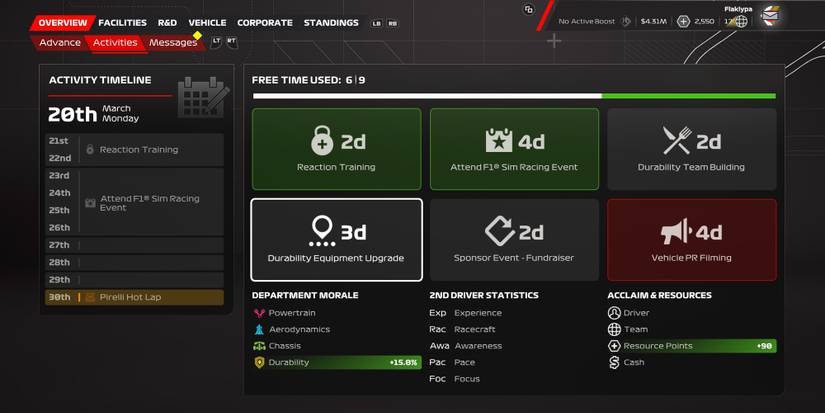The height and width of the screenshot is (413, 825).
Task: Click the Aerodynamics department icon
Action: (259, 329)
